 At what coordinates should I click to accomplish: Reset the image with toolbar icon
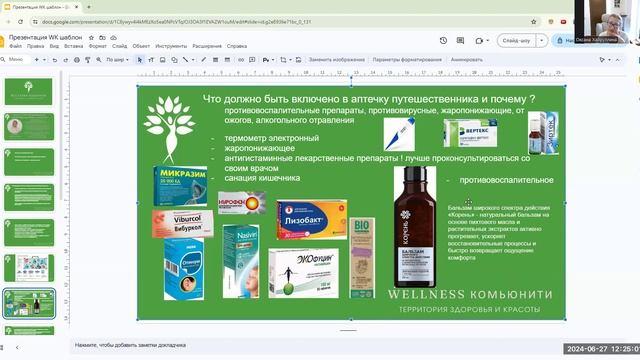[x=298, y=60]
